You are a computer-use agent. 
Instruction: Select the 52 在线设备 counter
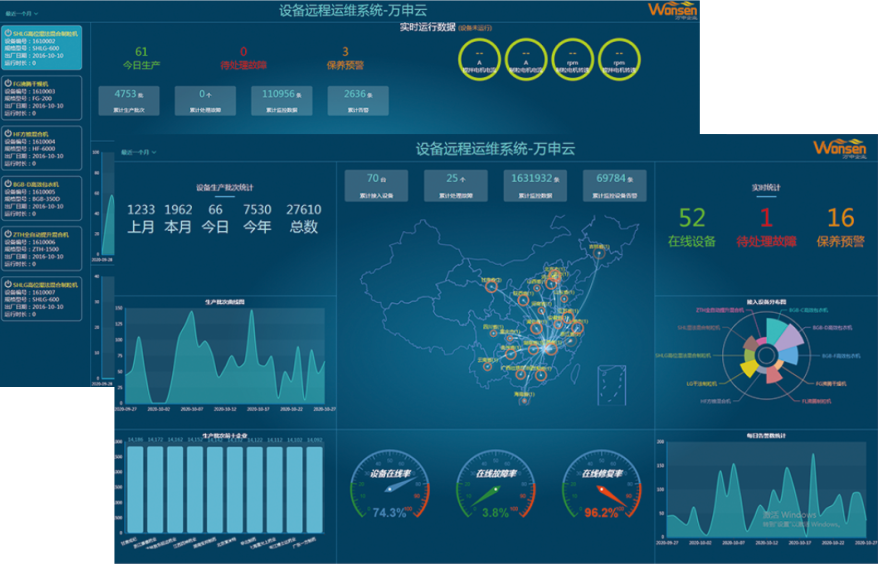point(691,225)
